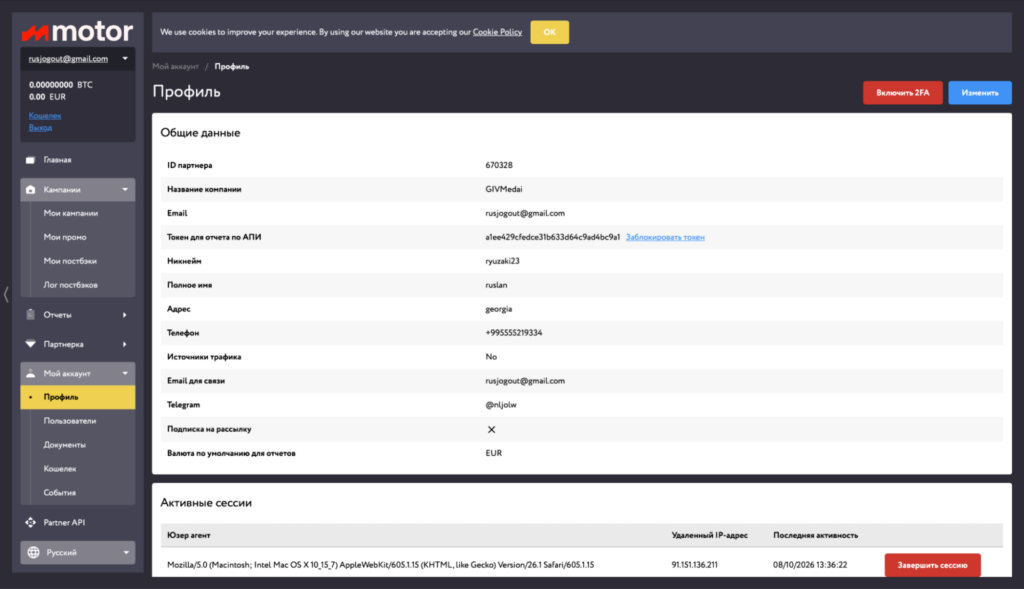This screenshot has height=589, width=1024.
Task: Click the Motor logo
Action: point(77,31)
